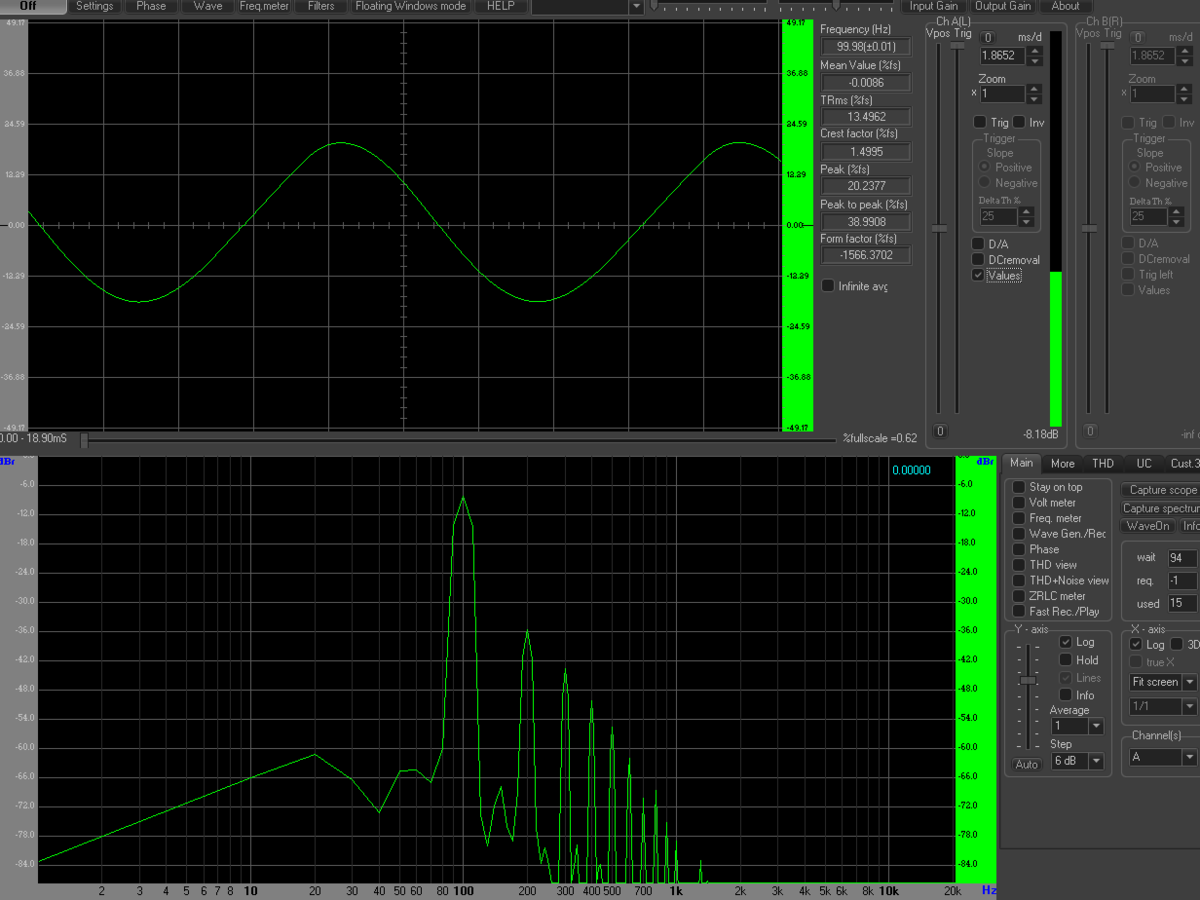Enable ZRLC meter checkbox
This screenshot has height=900, width=1200.
pos(1019,596)
